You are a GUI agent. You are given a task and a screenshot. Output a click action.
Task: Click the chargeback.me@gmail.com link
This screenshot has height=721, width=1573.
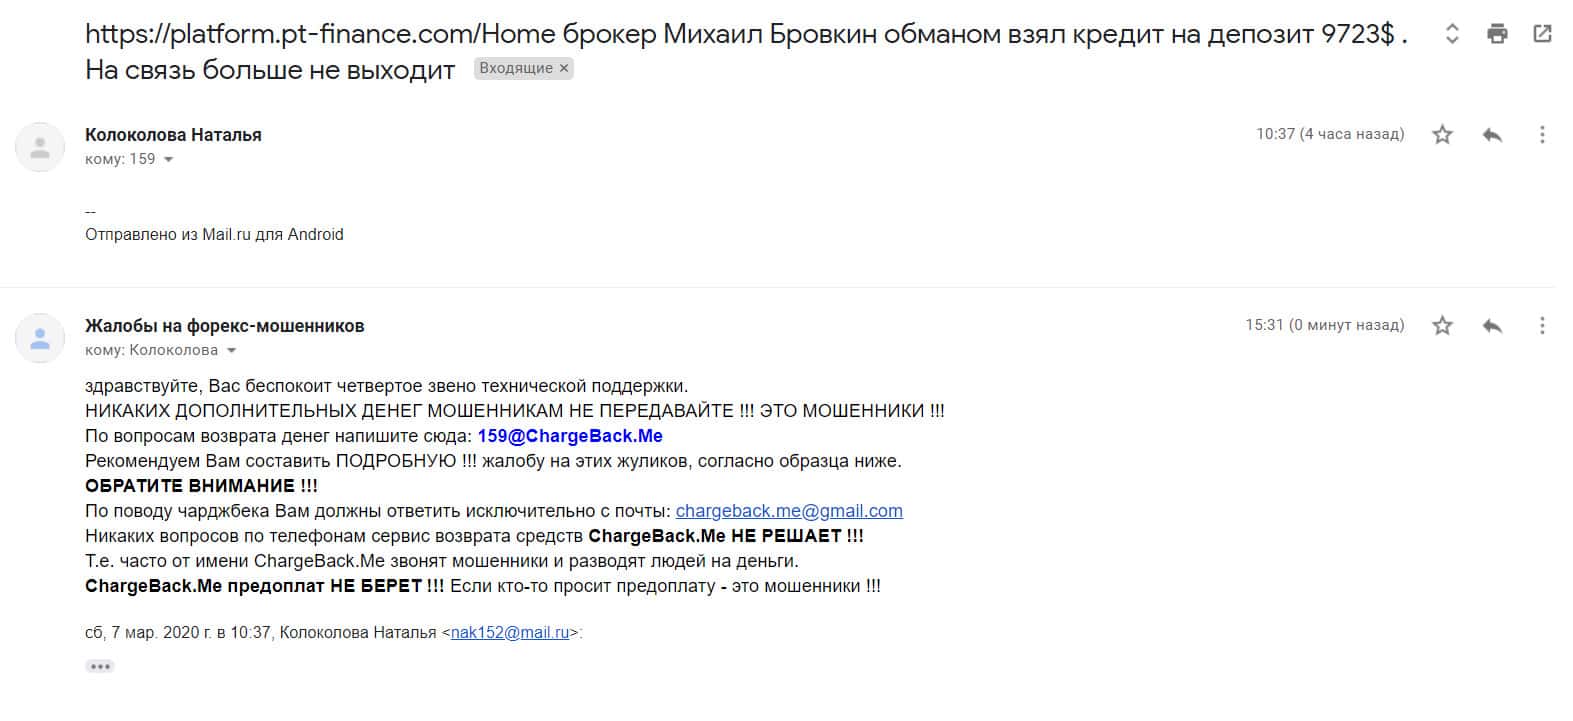[789, 511]
